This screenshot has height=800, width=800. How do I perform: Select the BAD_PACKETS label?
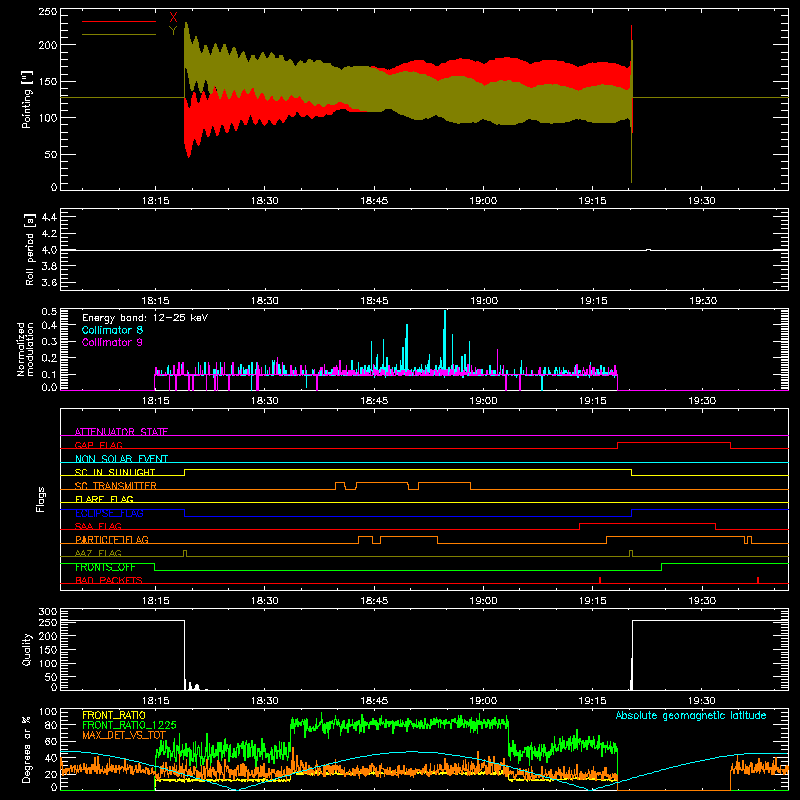pyautogui.click(x=109, y=580)
